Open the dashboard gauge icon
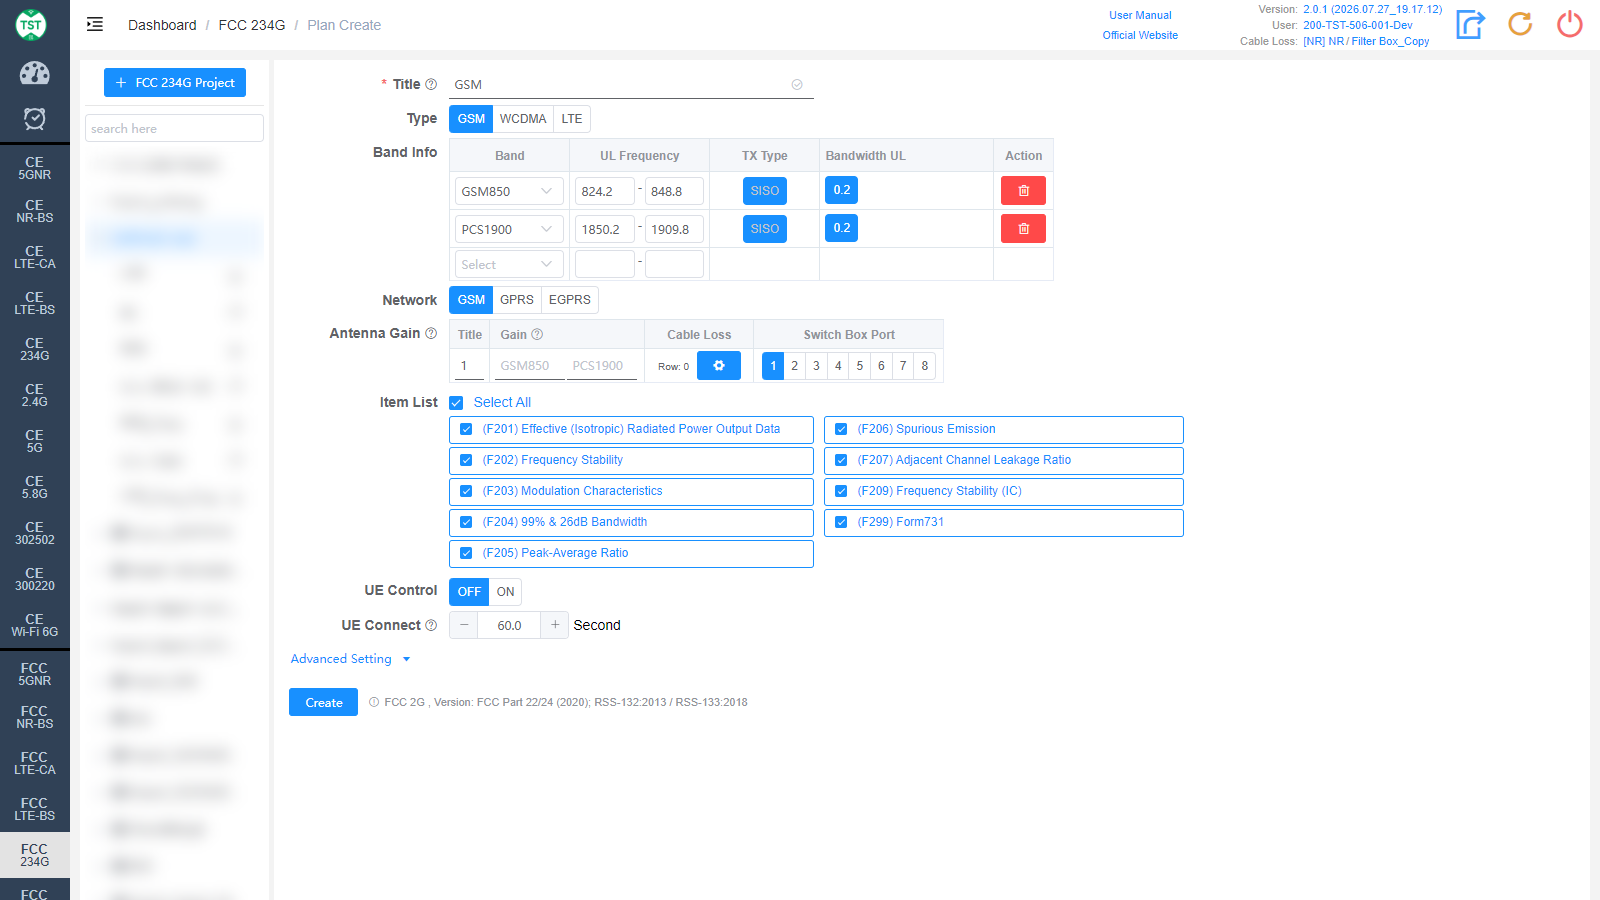 [35, 73]
